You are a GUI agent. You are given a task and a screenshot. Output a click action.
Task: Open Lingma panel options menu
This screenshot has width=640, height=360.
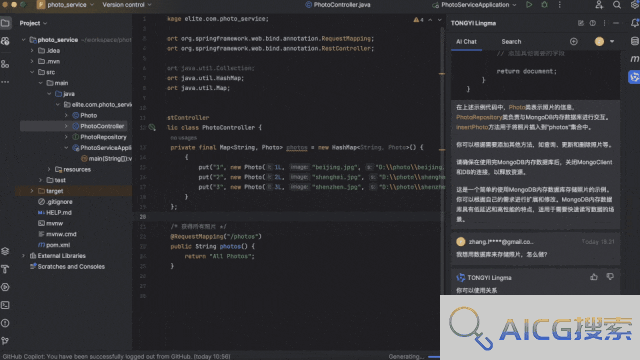pyautogui.click(x=604, y=23)
